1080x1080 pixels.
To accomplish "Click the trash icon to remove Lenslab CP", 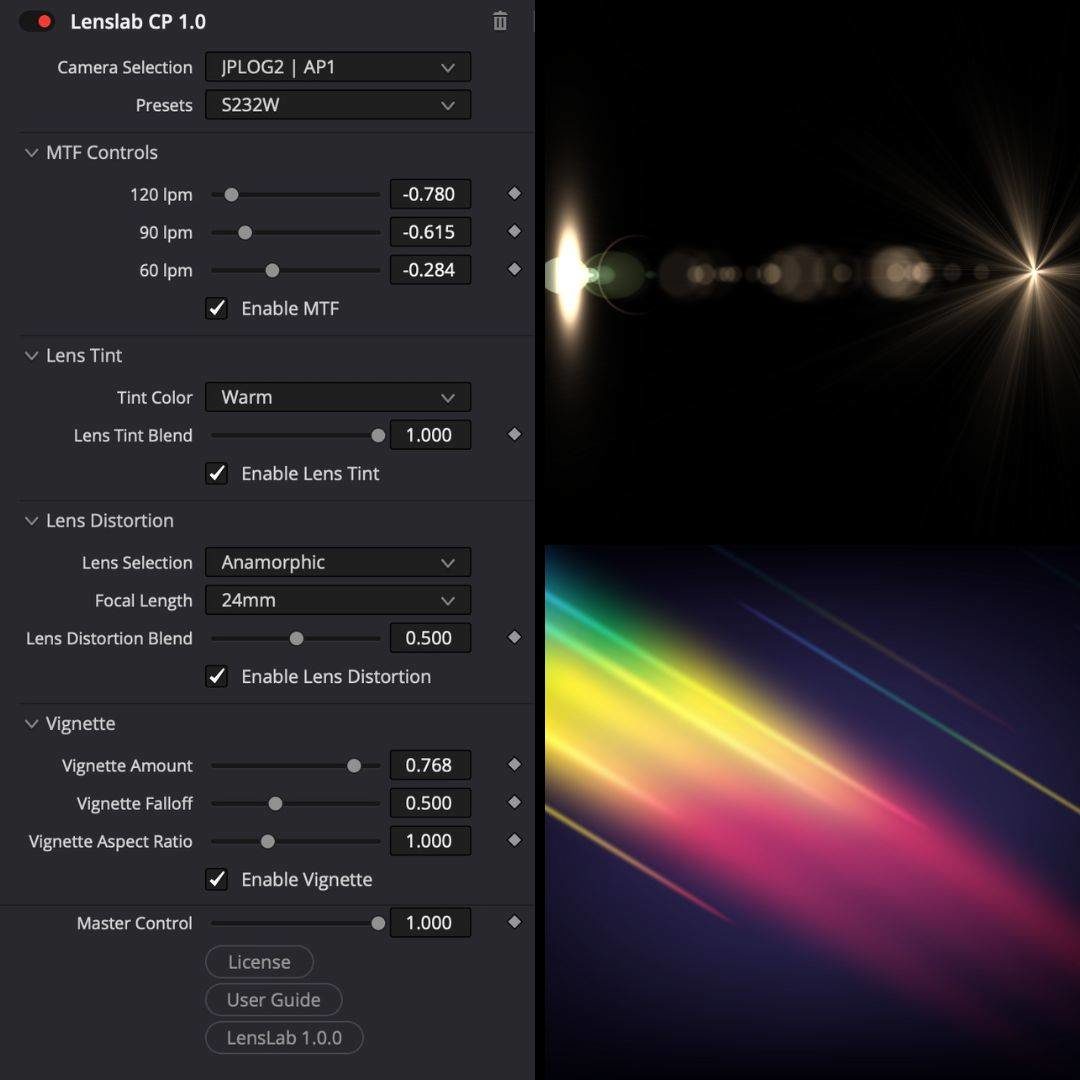I will click(500, 21).
